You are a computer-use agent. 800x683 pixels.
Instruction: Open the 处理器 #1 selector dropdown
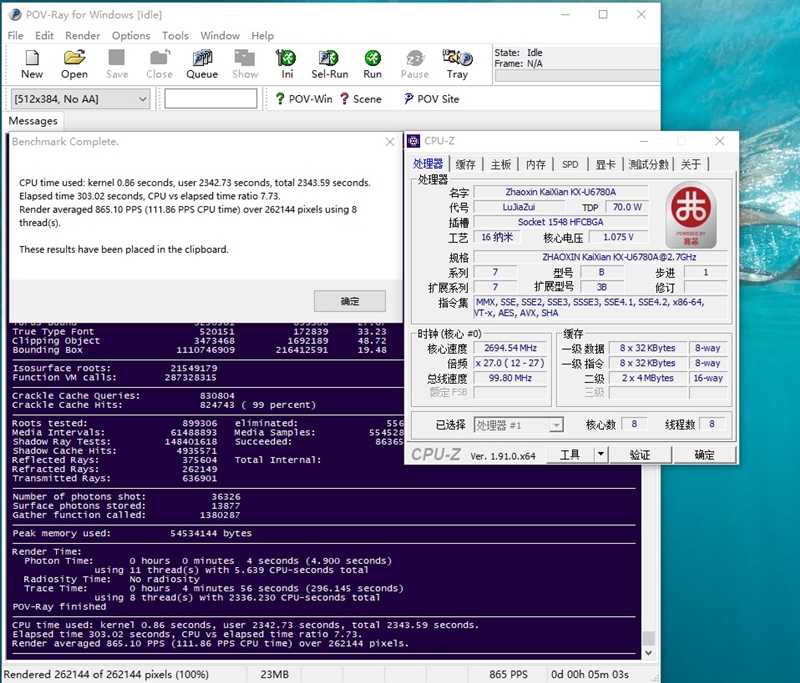click(556, 425)
